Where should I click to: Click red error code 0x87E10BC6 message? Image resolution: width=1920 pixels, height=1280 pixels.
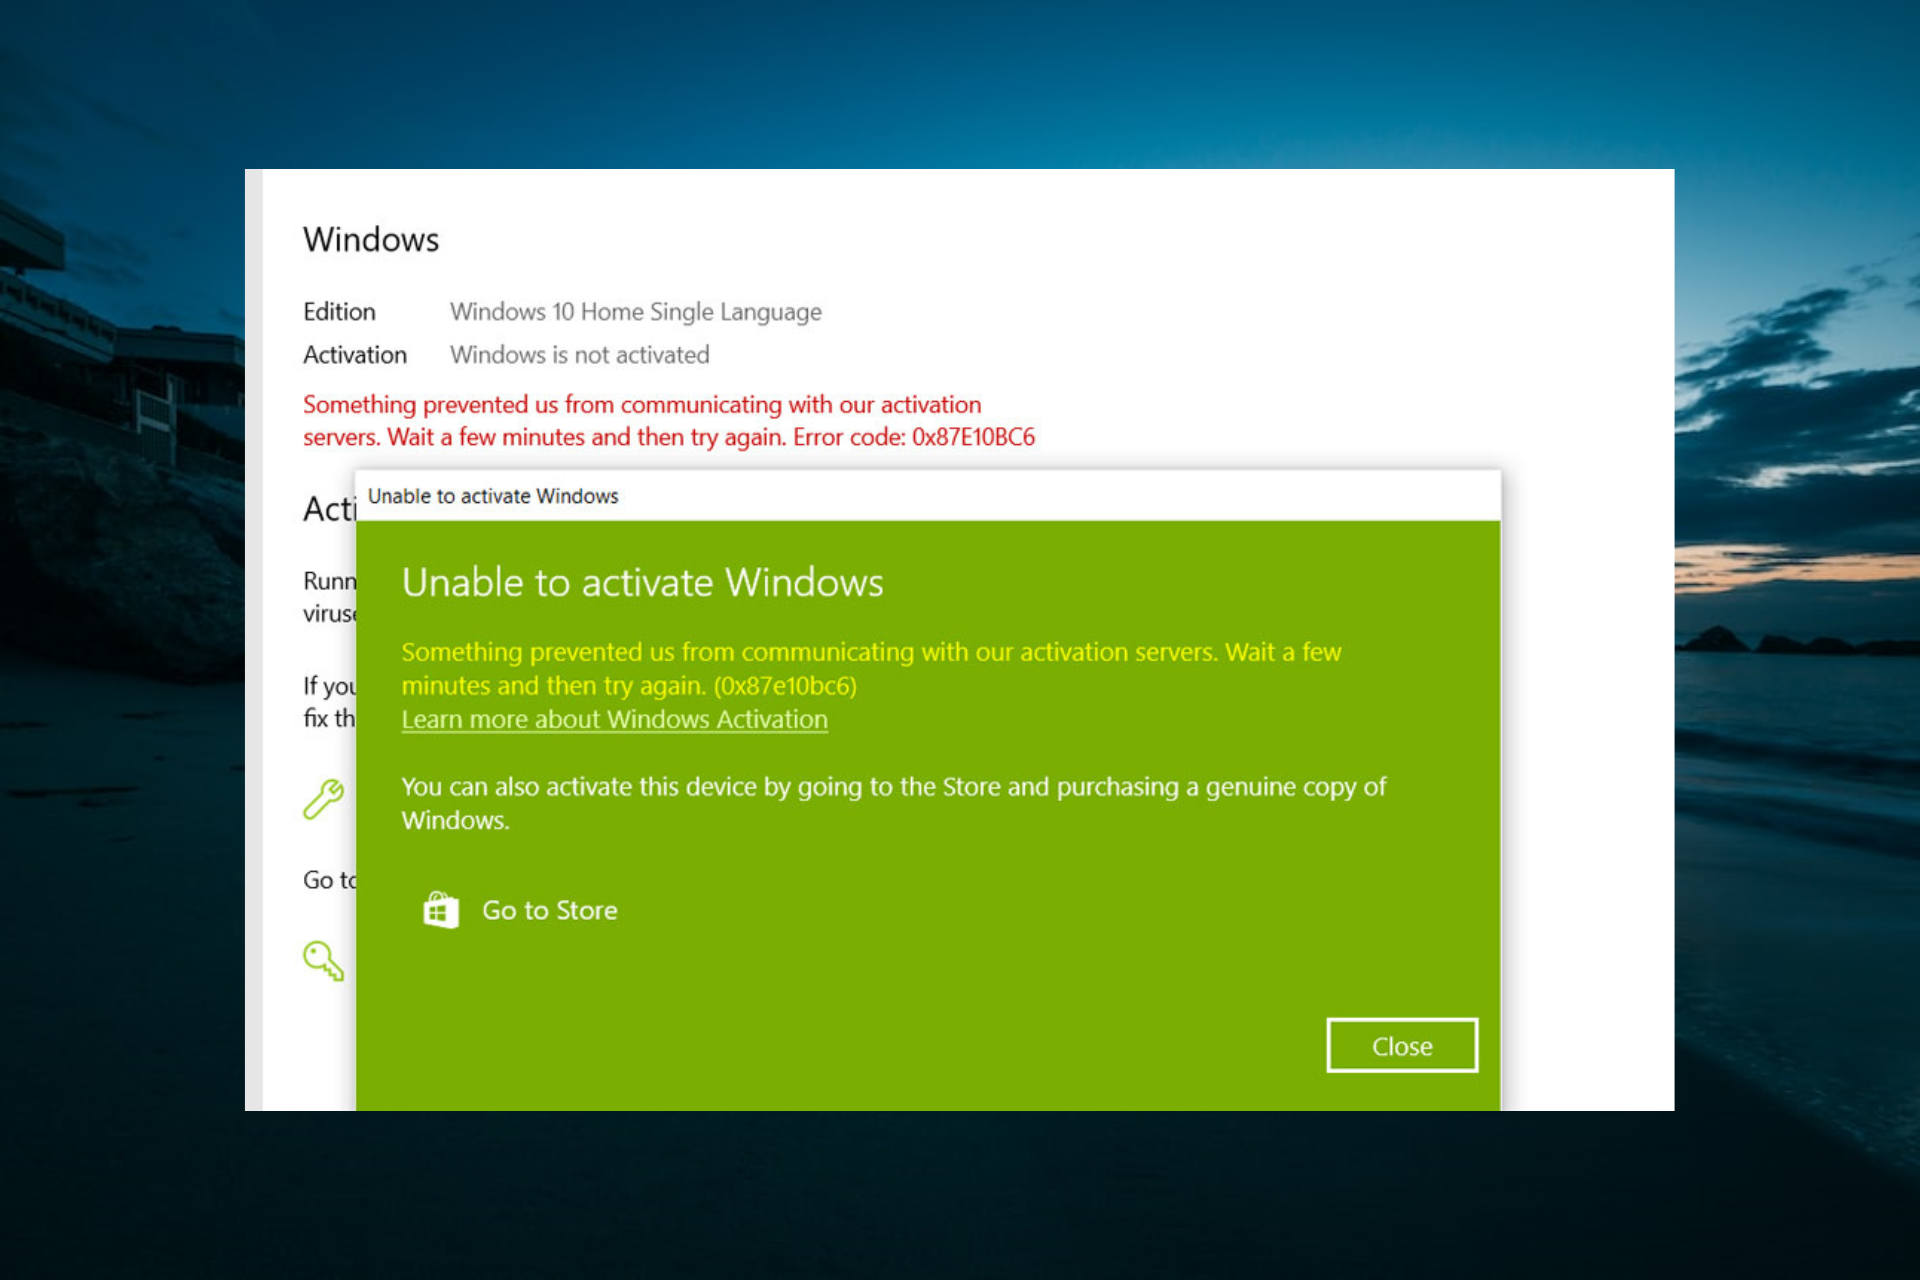tap(669, 421)
